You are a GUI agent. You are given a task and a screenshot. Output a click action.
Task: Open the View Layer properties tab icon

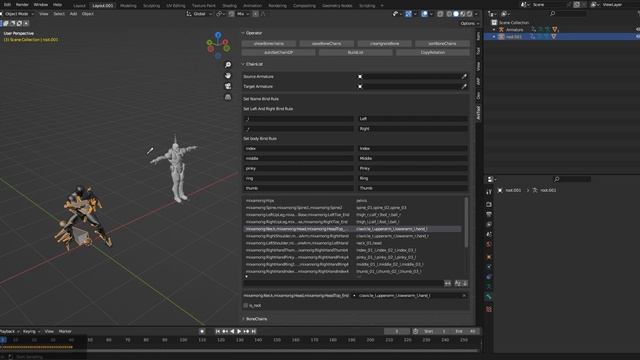click(x=489, y=224)
